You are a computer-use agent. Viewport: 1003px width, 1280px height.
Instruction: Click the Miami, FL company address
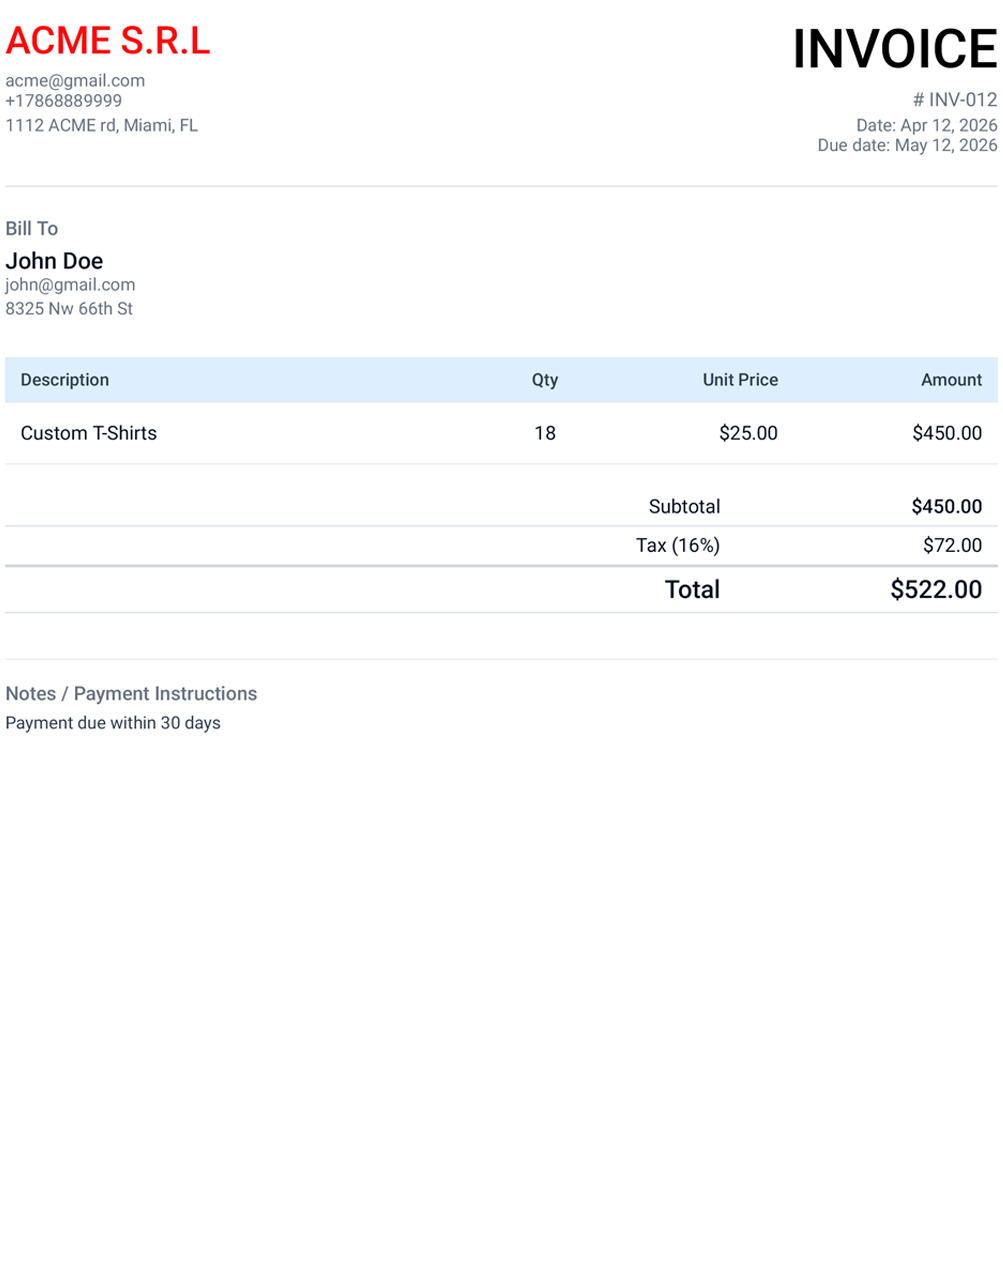pyautogui.click(x=102, y=125)
